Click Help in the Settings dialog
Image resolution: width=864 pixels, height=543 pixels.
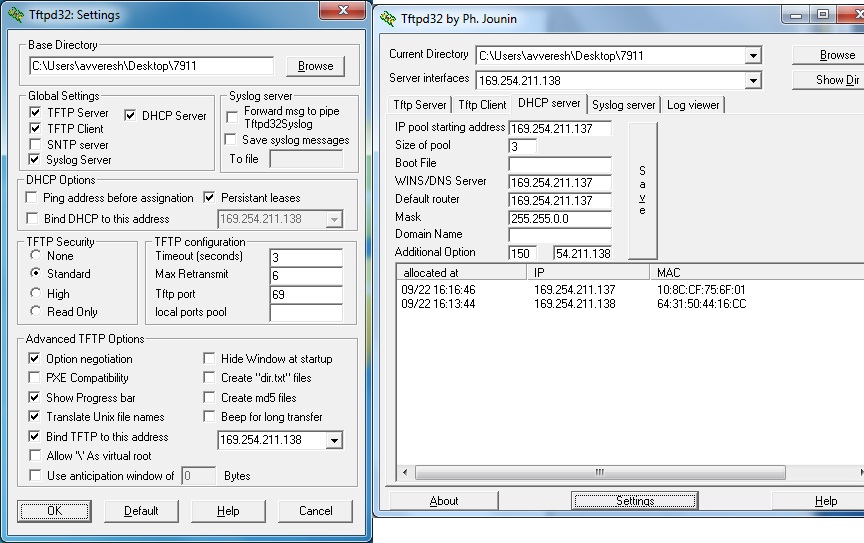point(228,511)
